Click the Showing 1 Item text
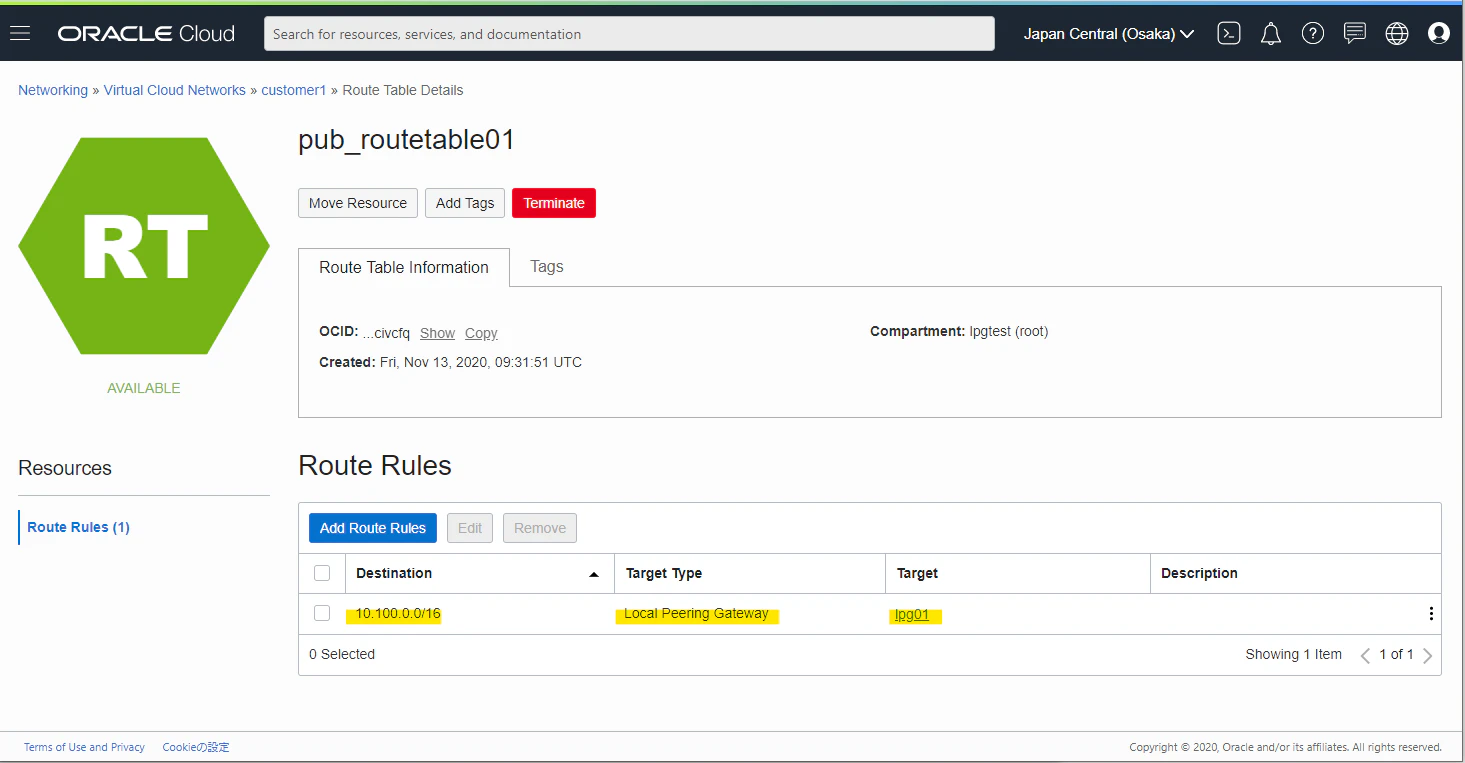 tap(1293, 654)
